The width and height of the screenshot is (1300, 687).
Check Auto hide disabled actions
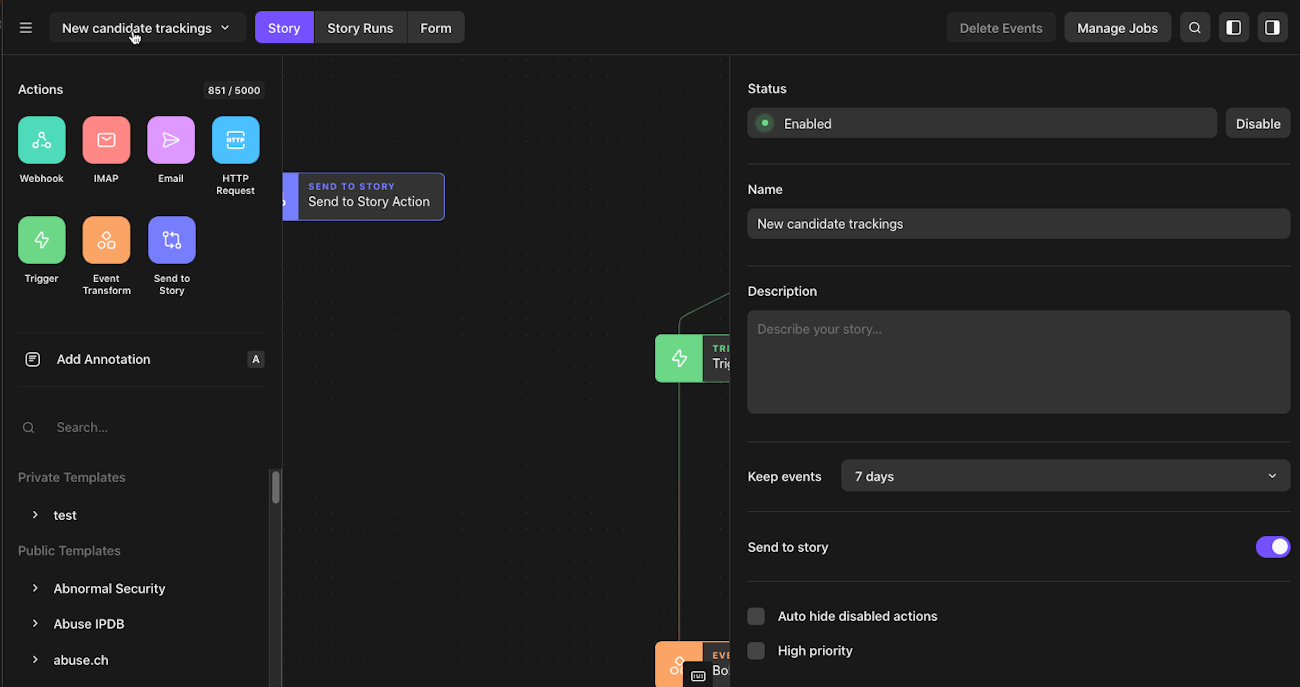[756, 616]
